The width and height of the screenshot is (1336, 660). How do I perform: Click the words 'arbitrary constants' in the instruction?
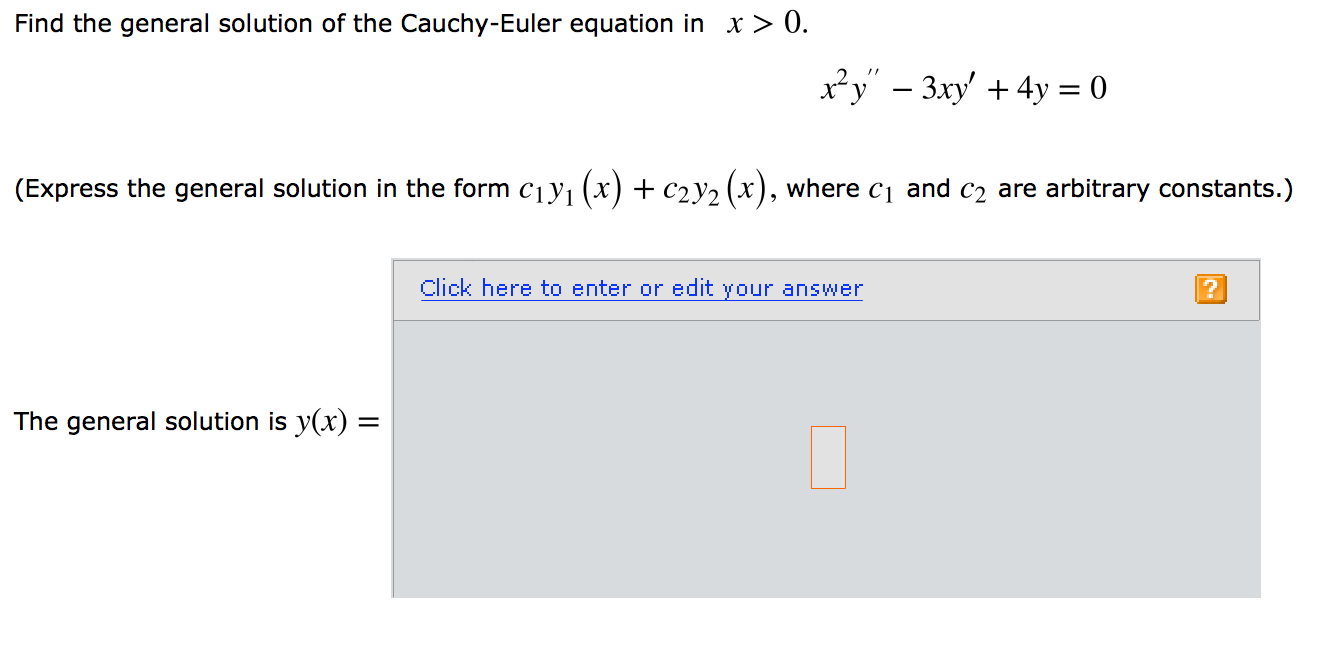(1162, 189)
